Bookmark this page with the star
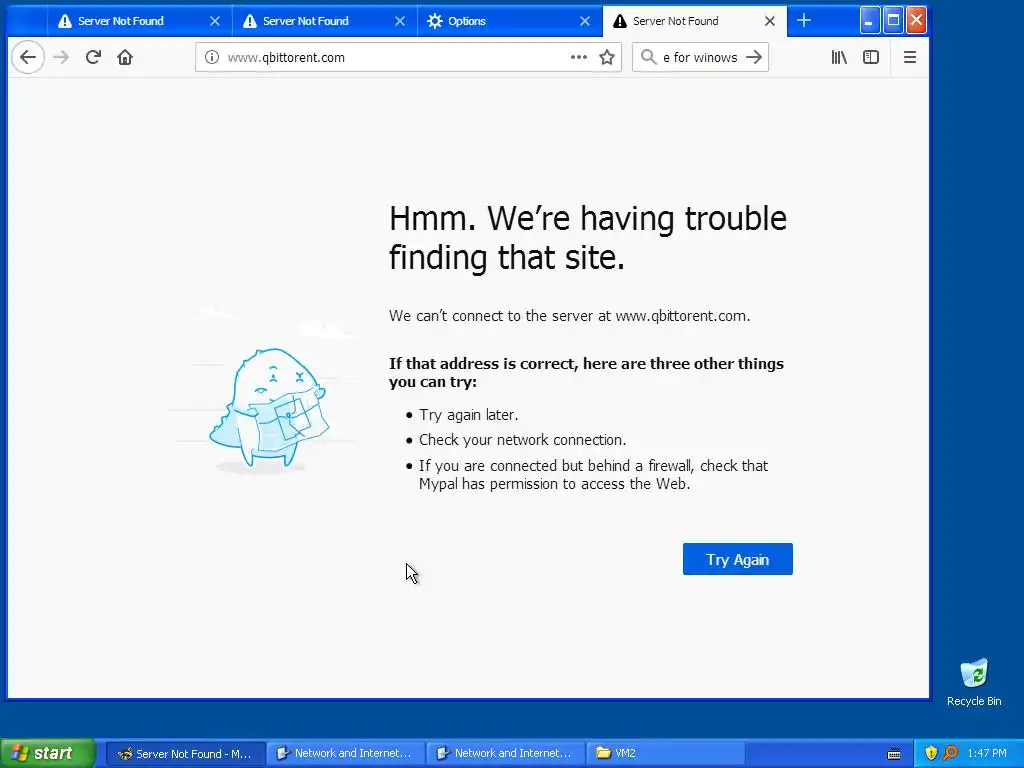Screen dimensions: 1024x768 click(607, 57)
